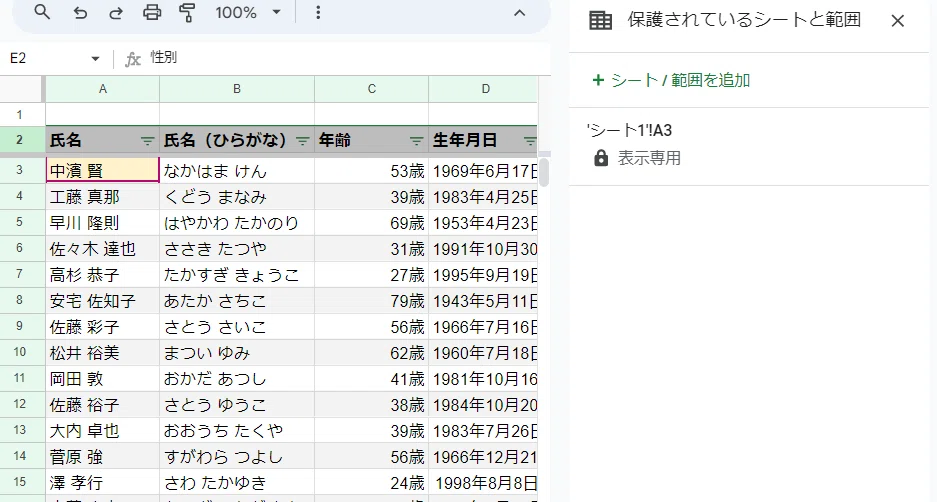Open the filter for 年齢 column
The width and height of the screenshot is (937, 502).
coord(416,141)
